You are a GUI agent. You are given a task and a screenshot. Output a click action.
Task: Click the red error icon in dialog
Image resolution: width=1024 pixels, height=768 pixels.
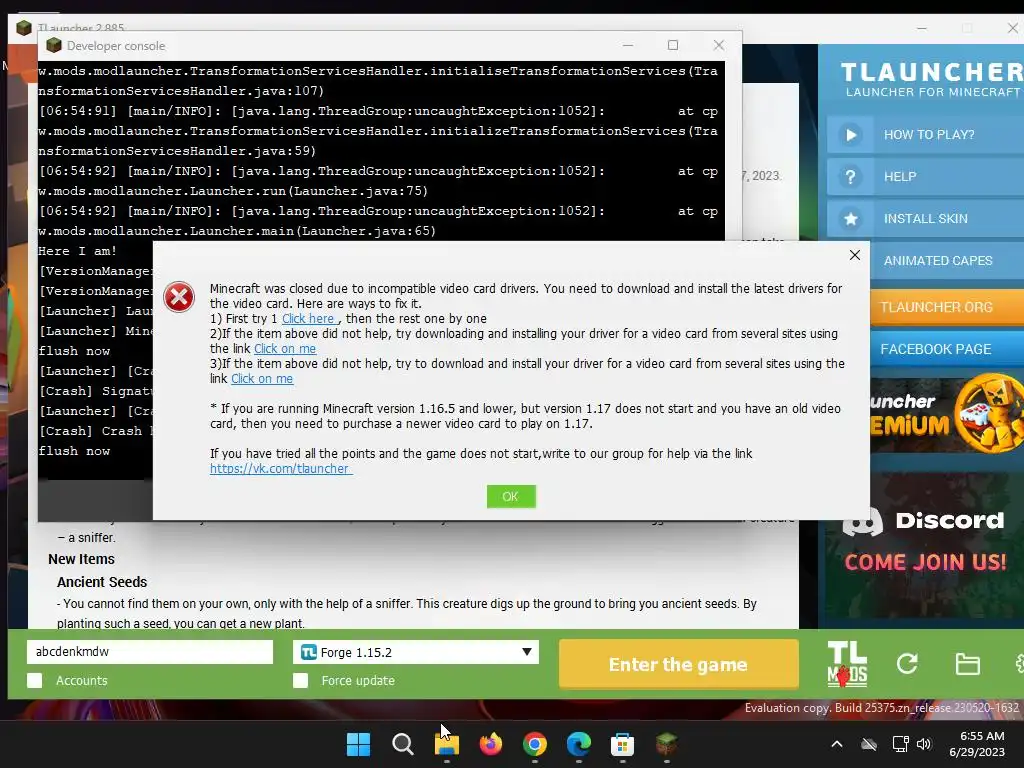click(179, 297)
